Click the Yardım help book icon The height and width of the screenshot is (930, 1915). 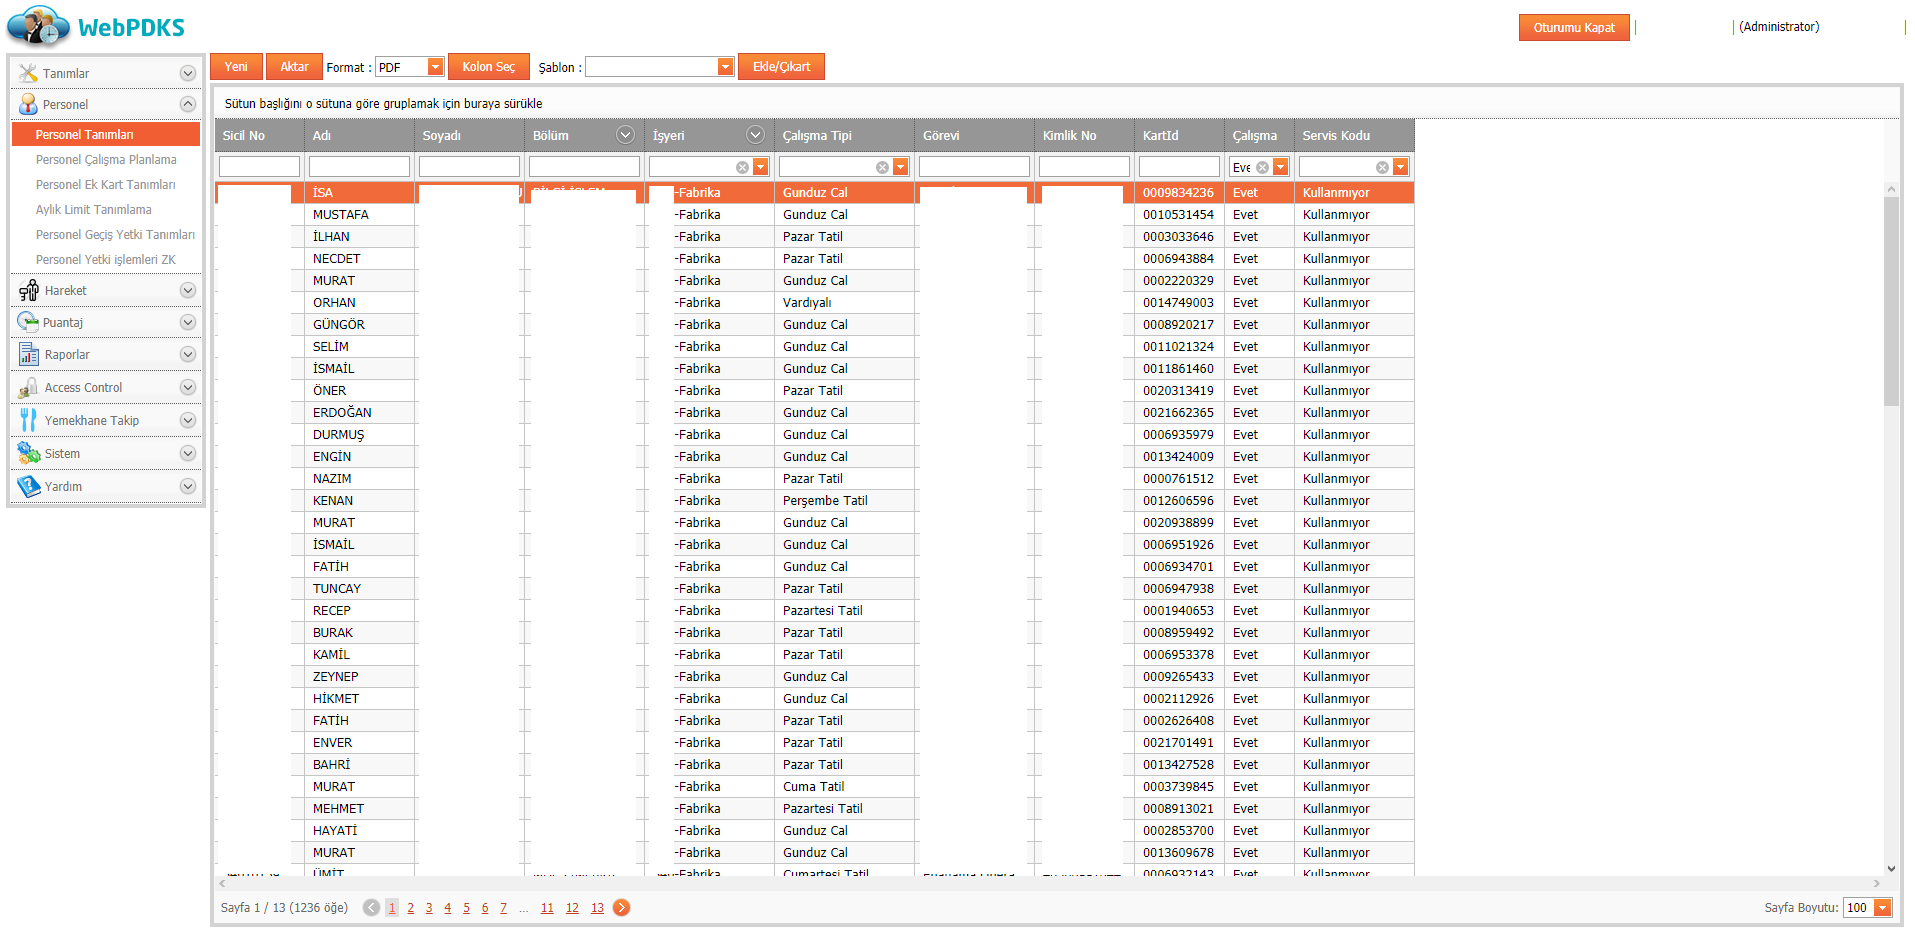(28, 487)
